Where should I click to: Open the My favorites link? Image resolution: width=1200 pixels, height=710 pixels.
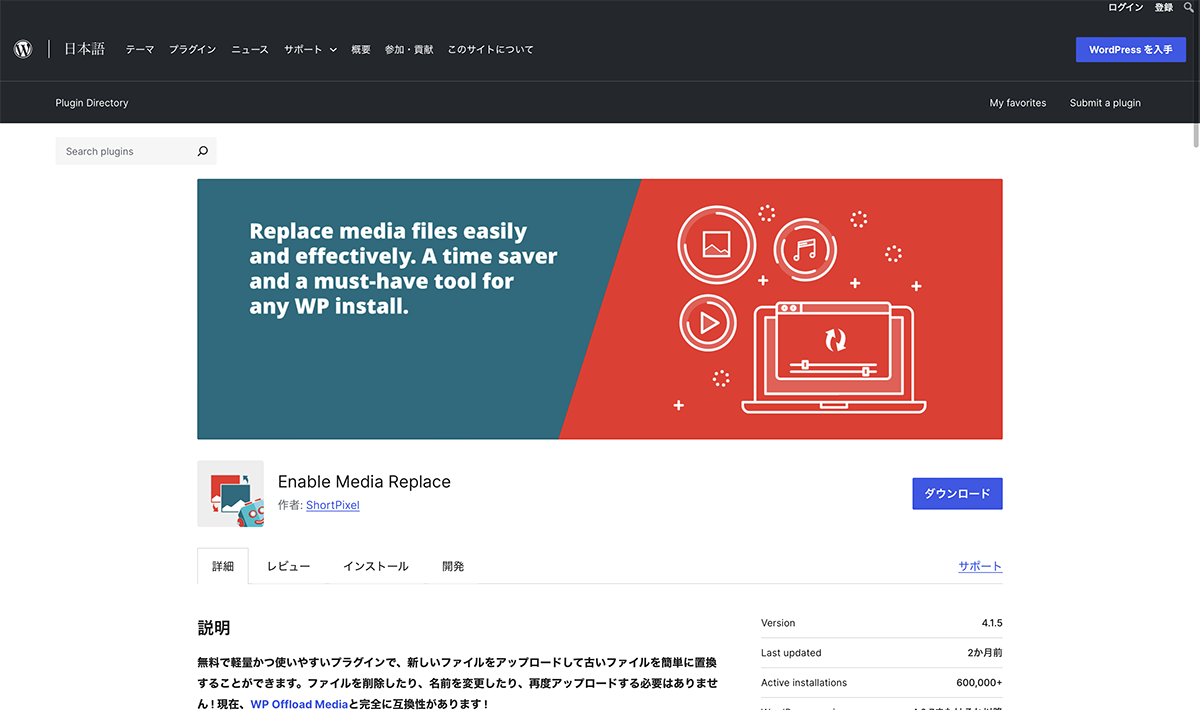1017,103
